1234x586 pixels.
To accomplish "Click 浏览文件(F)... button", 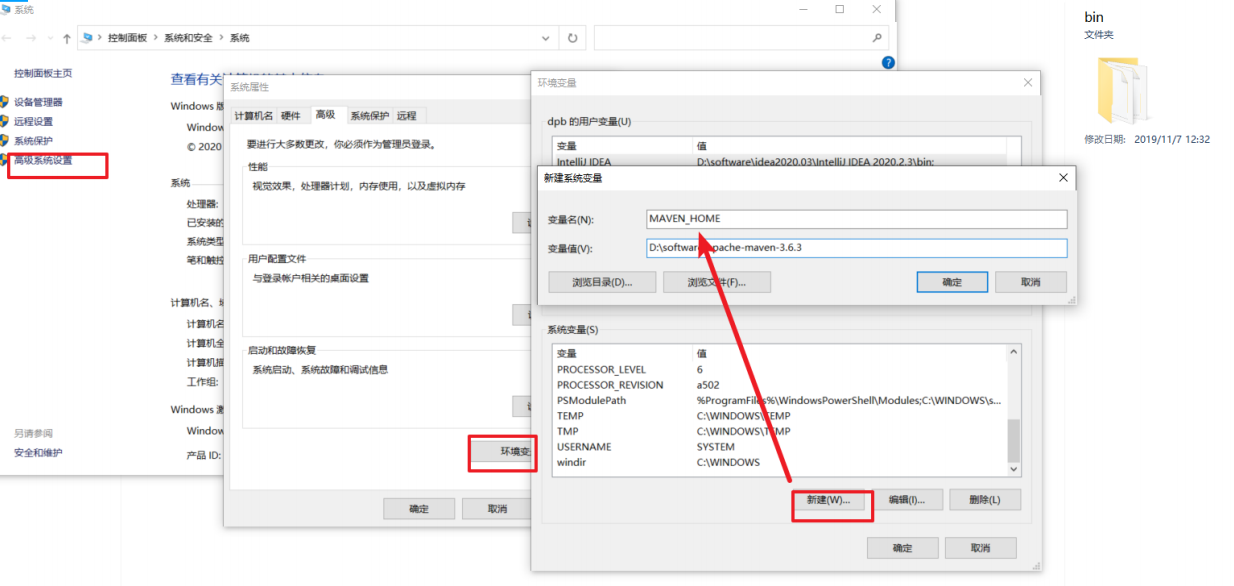I will click(x=717, y=282).
